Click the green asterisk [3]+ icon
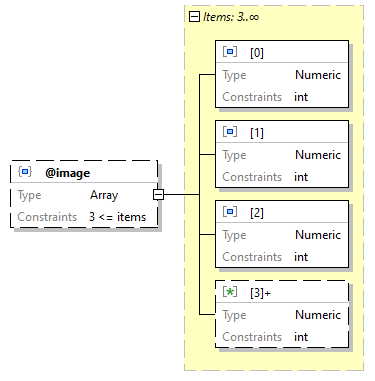Screen dimensions: 375x381 point(230,292)
